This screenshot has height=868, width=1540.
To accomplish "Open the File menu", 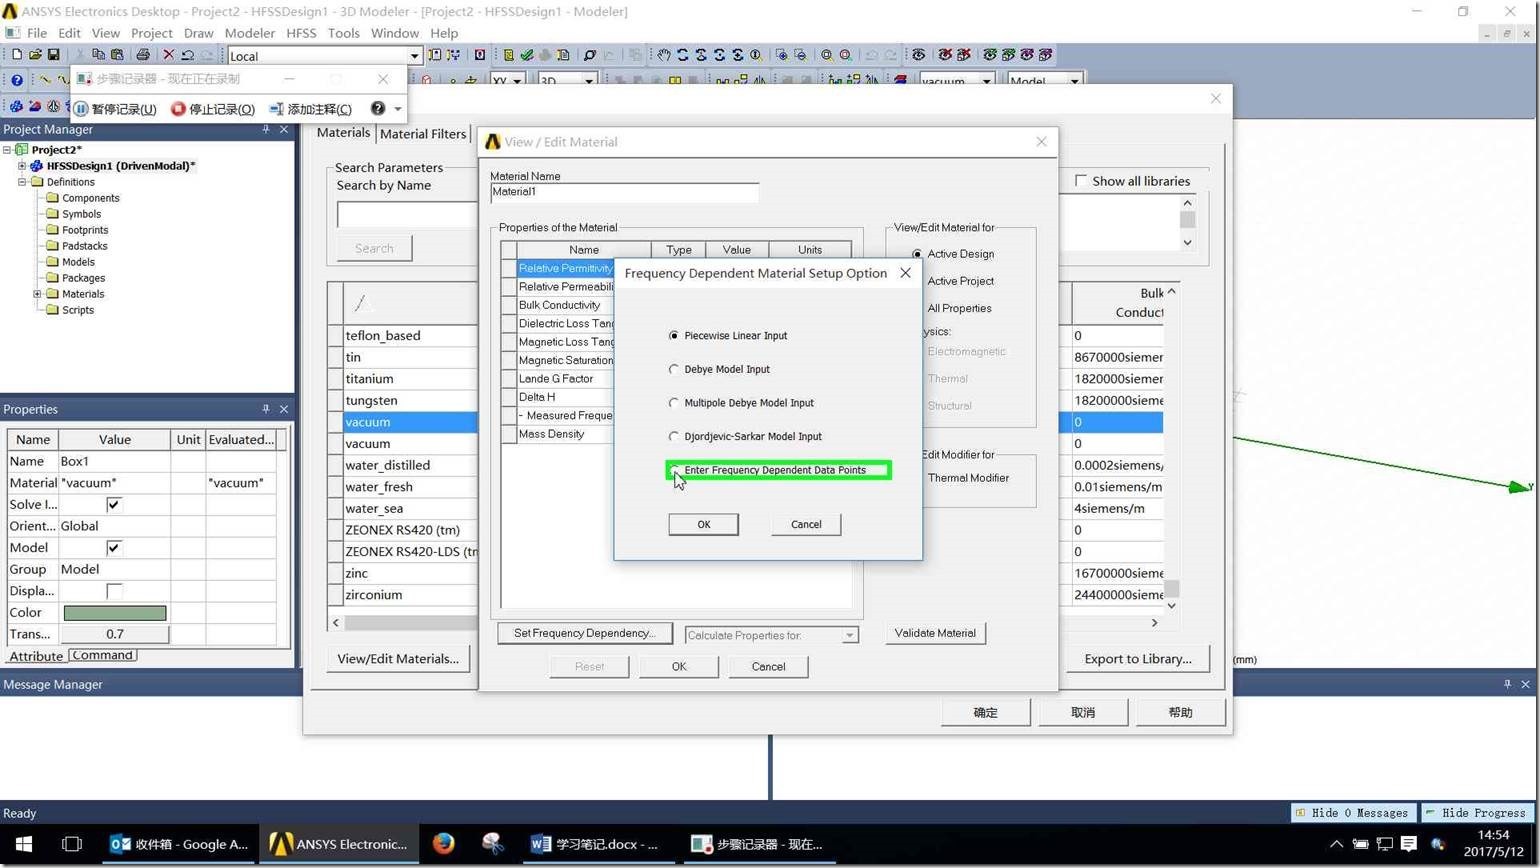I will click(37, 33).
